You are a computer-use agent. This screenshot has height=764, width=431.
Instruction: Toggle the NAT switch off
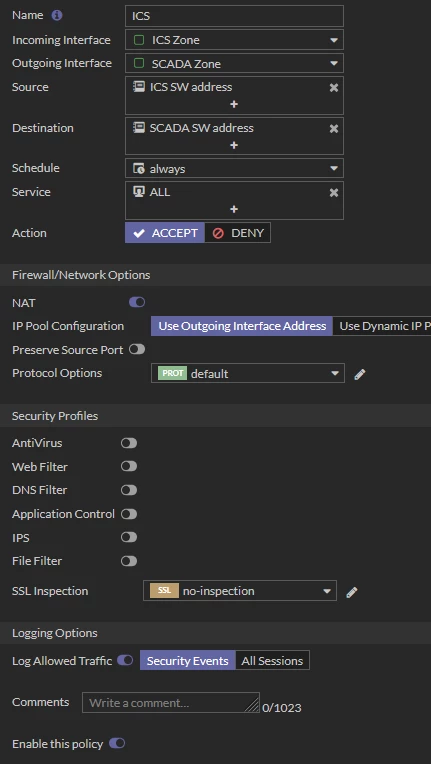[137, 303]
